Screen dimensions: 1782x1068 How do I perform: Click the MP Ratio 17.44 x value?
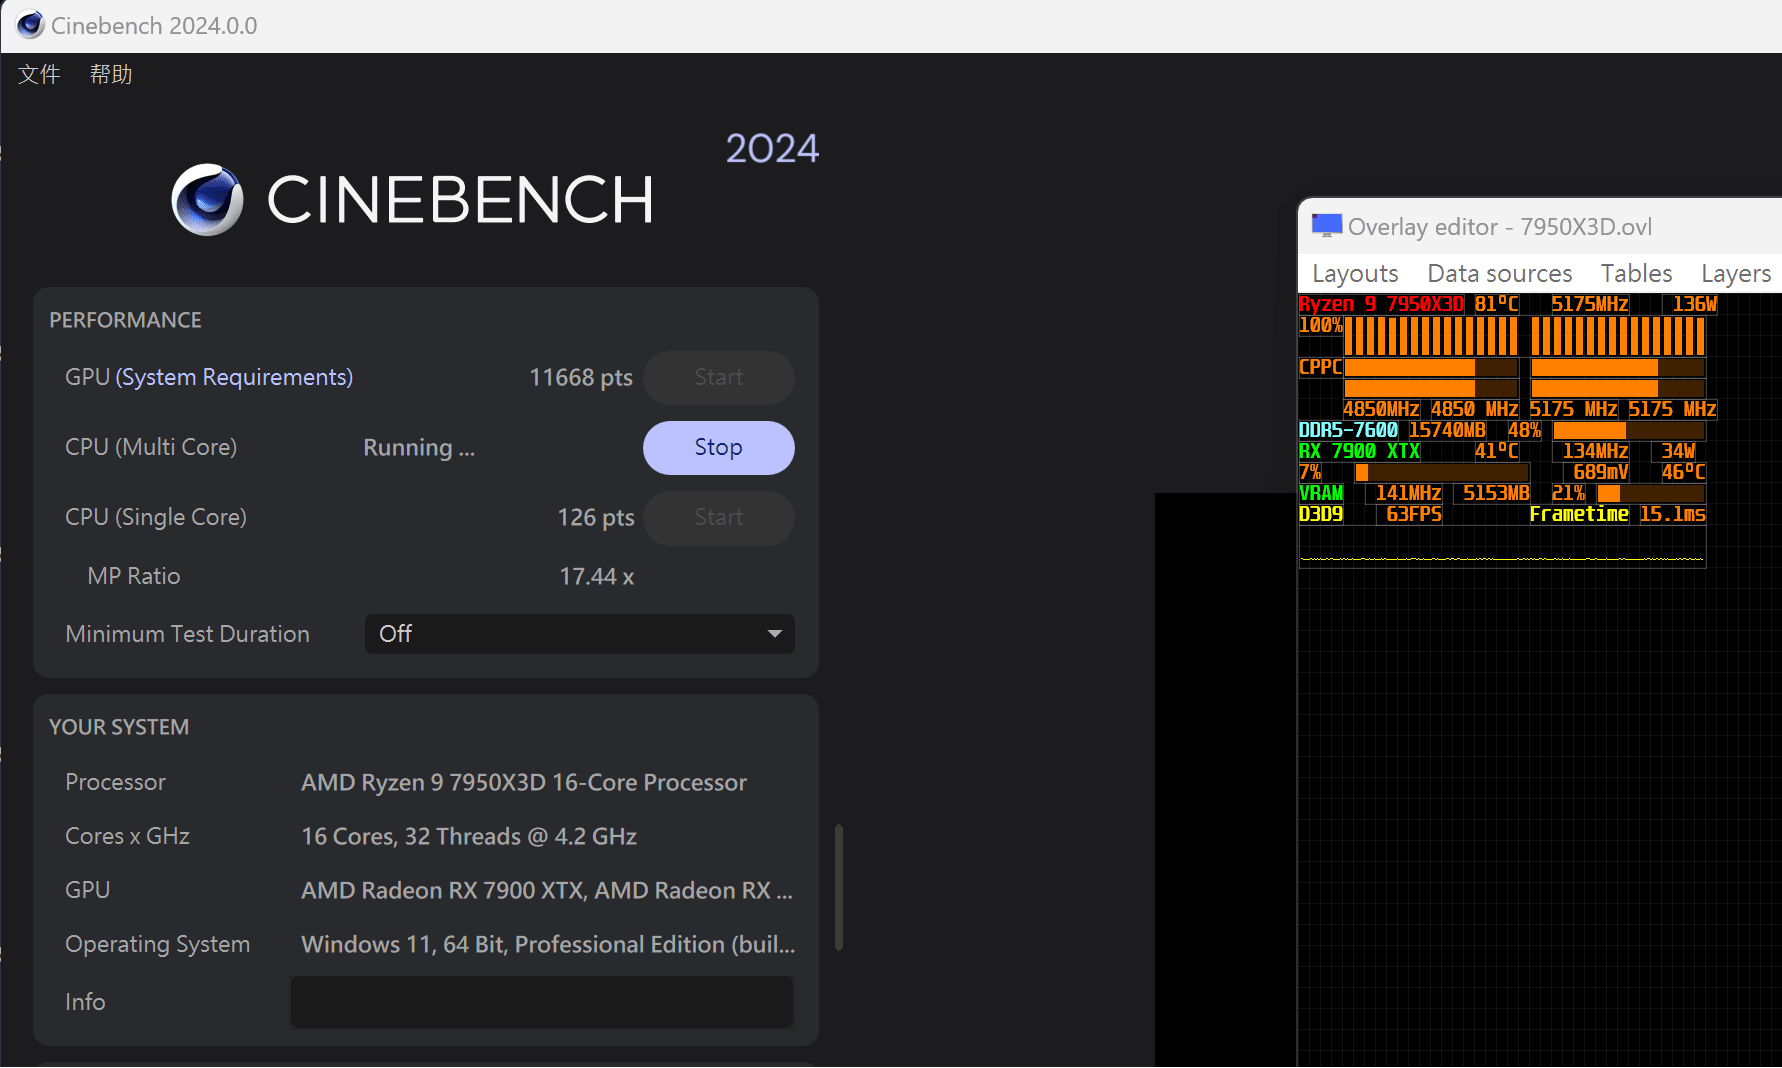tap(597, 576)
